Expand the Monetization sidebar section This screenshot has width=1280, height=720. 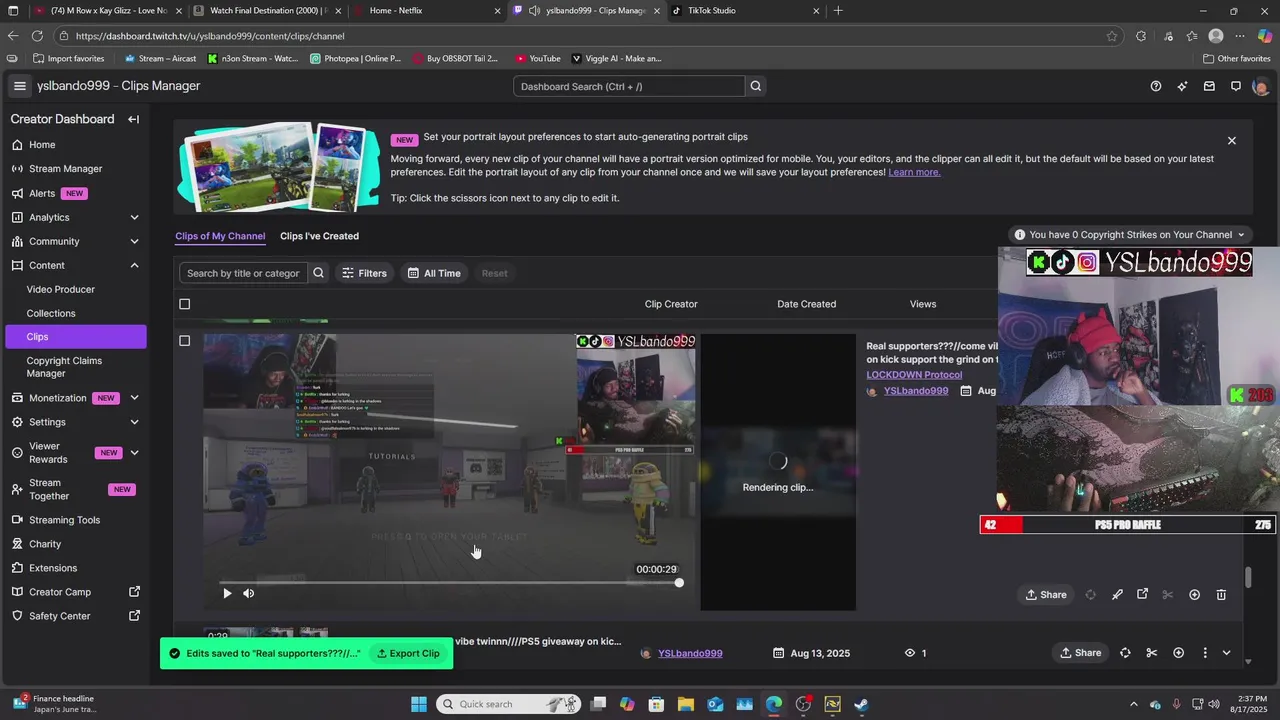click(x=134, y=398)
